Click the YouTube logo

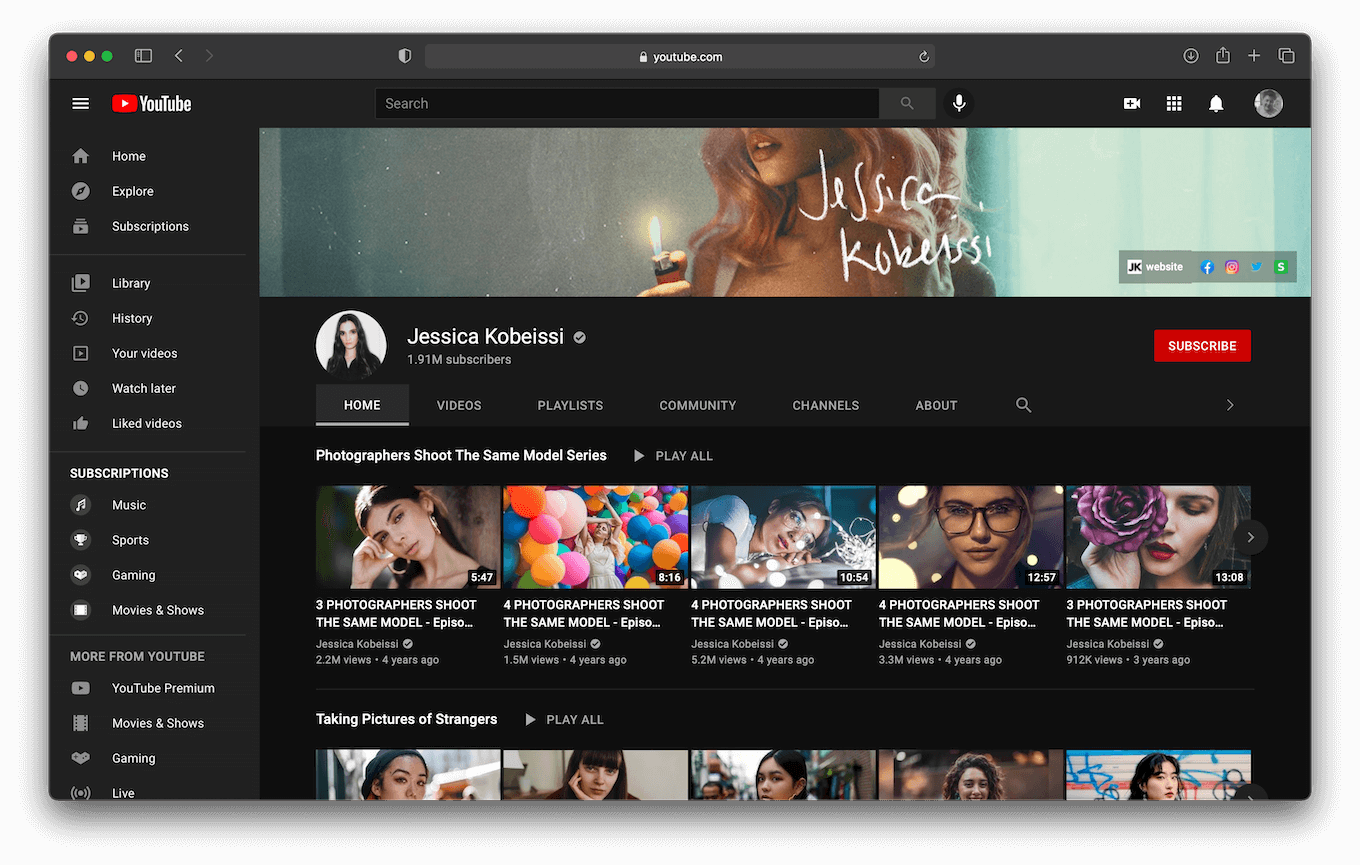click(x=151, y=104)
